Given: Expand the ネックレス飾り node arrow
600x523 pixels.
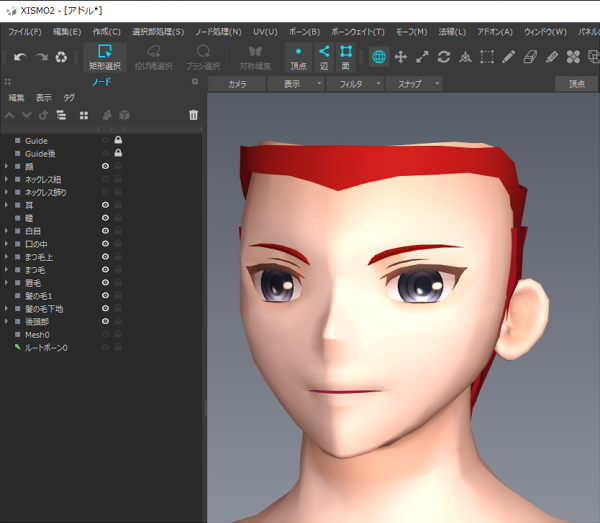Looking at the screenshot, I should pyautogui.click(x=6, y=192).
